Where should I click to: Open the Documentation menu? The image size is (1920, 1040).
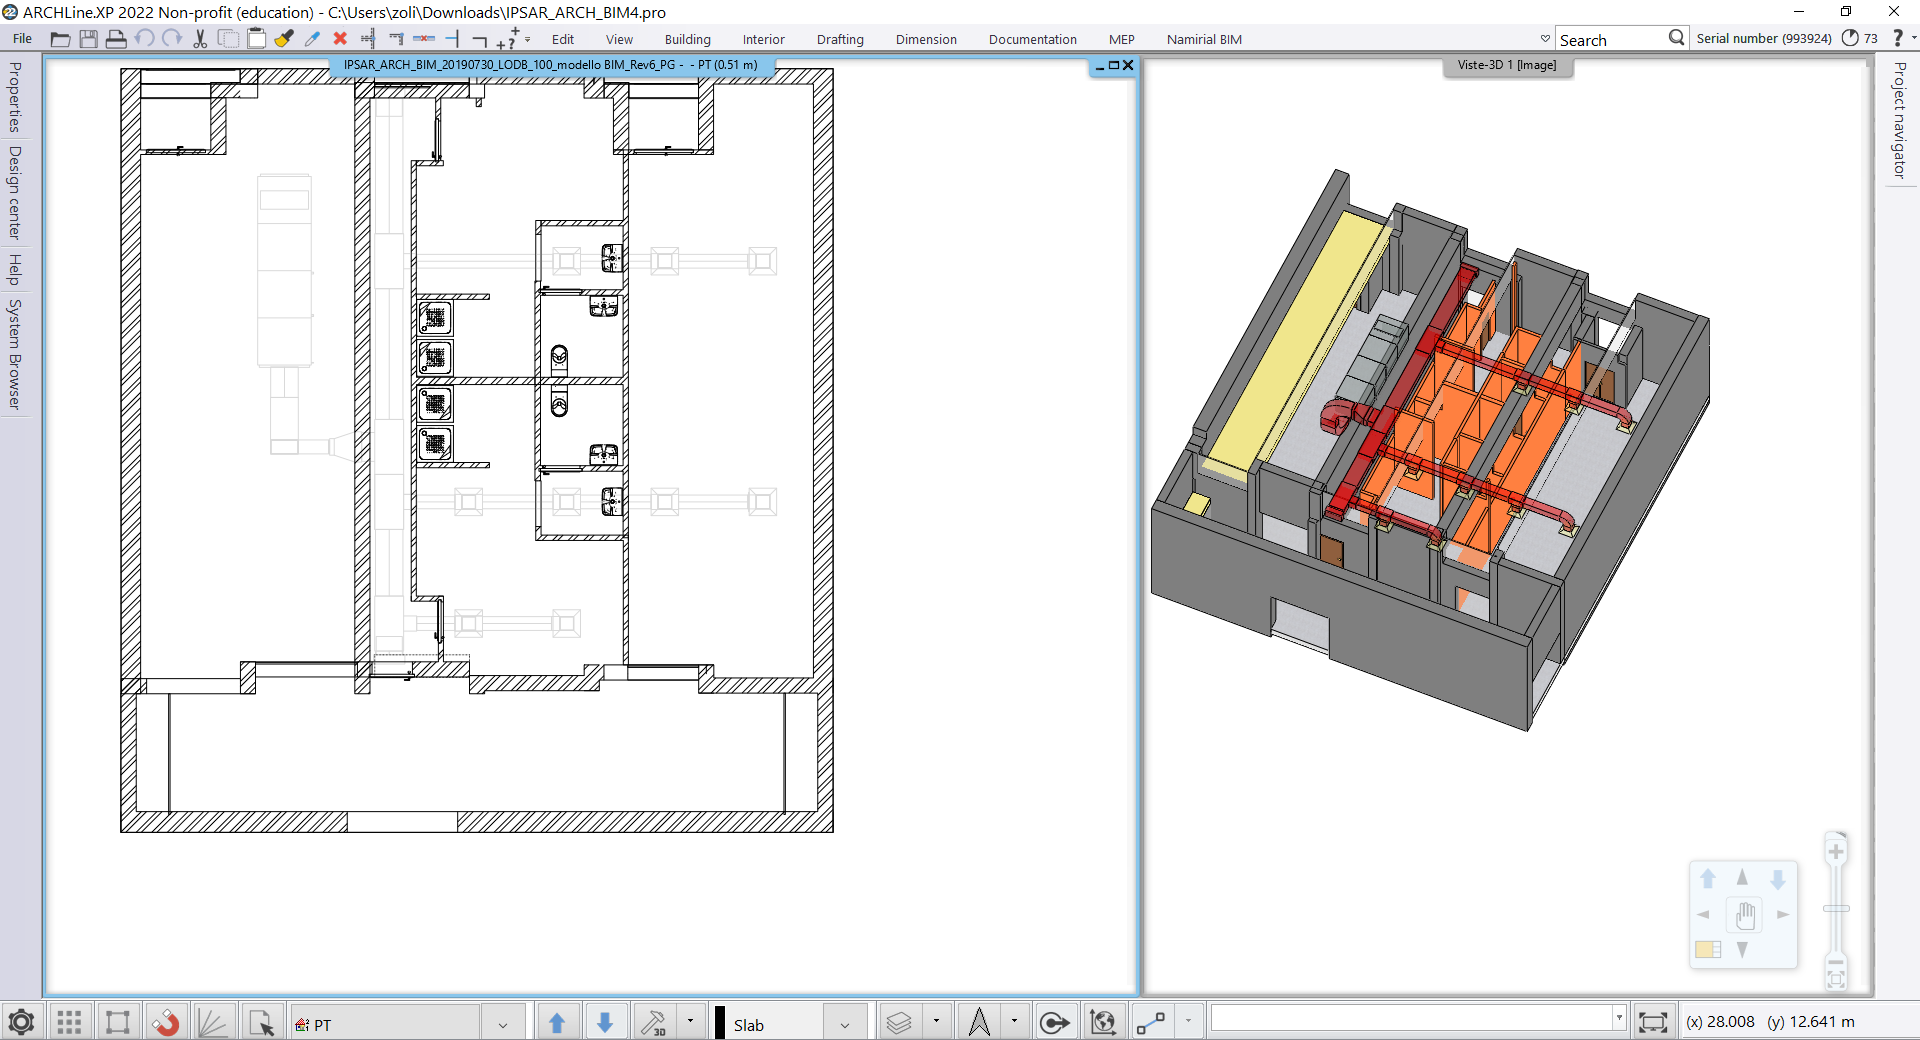pos(1032,39)
